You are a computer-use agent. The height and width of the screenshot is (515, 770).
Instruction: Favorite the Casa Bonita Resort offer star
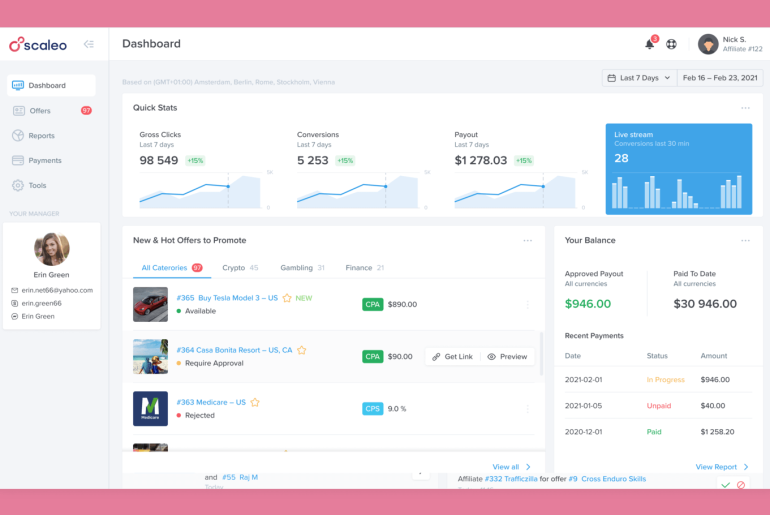302,350
